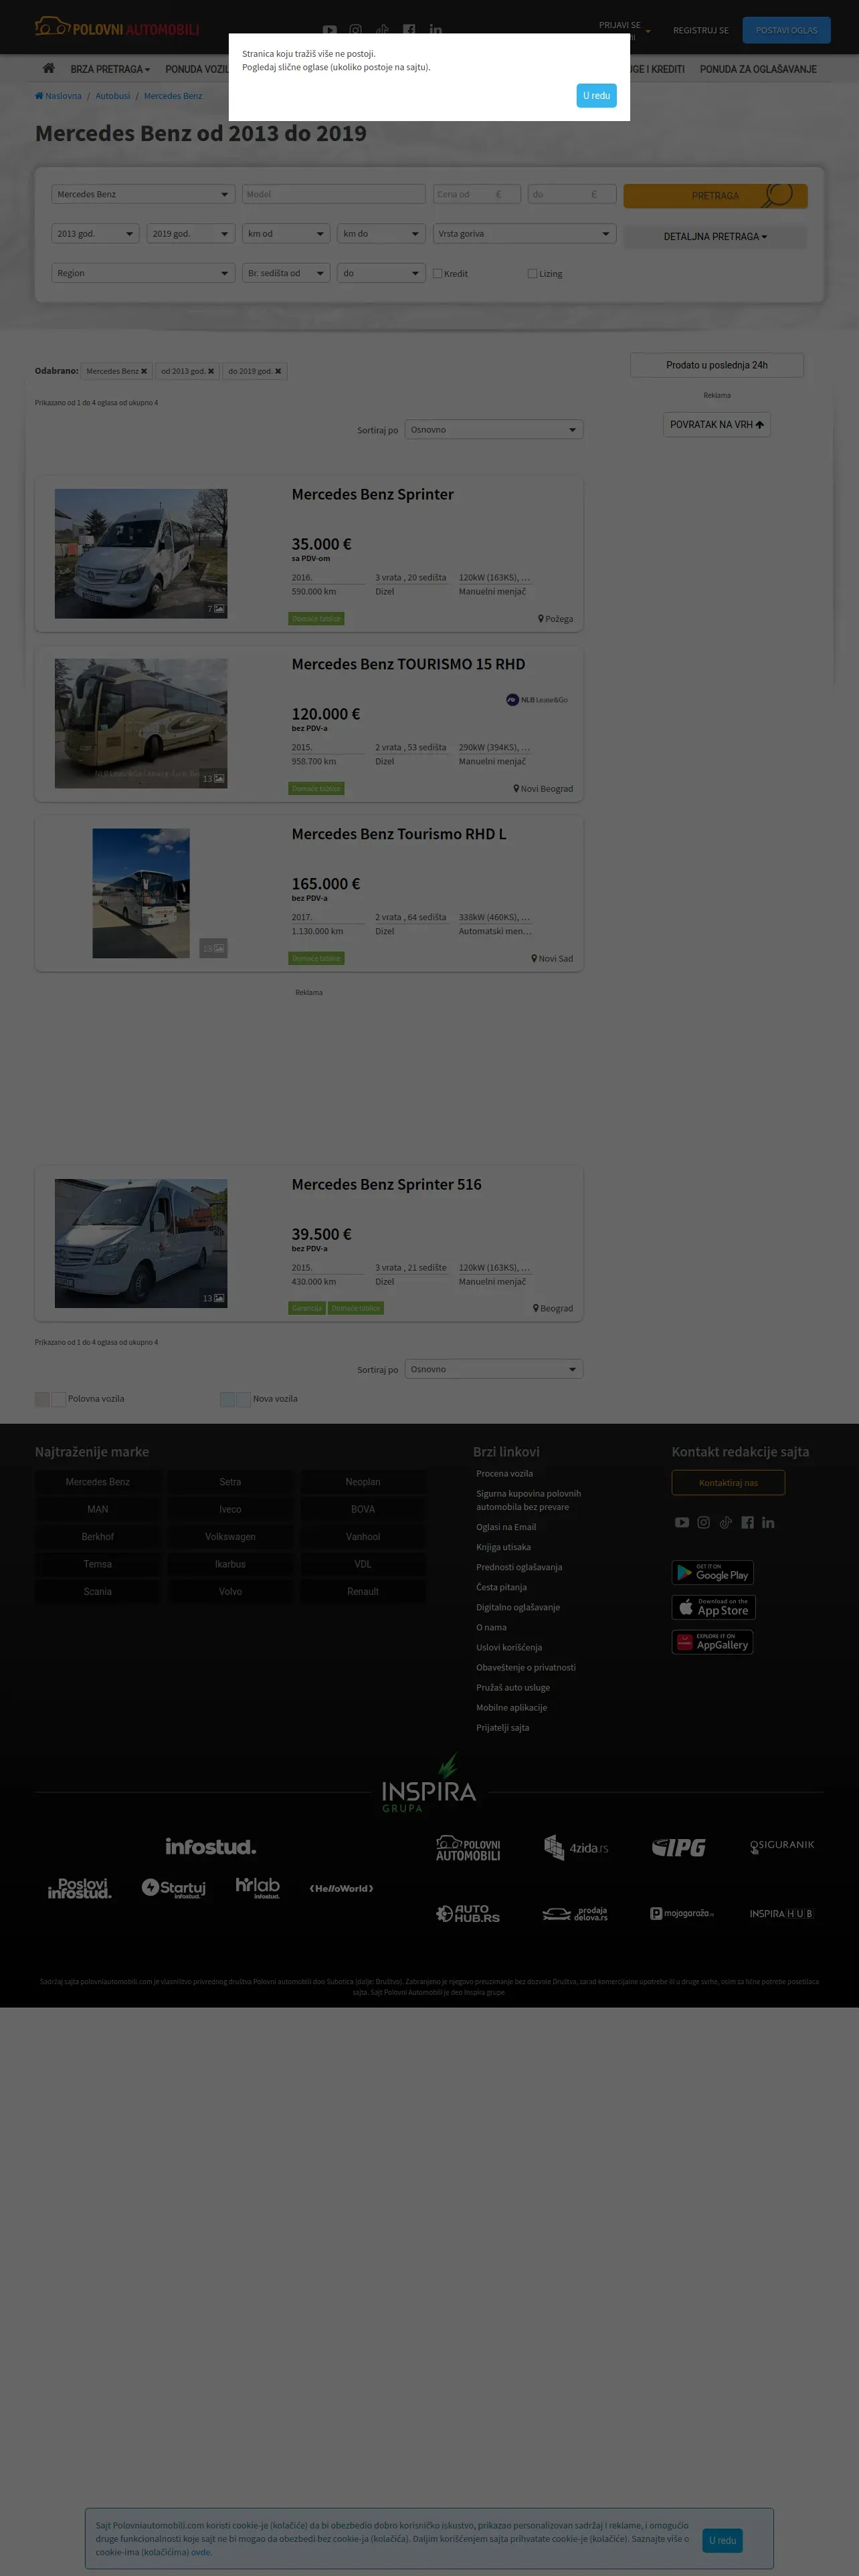
Task: Open the '2013 god.' year-from dropdown
Action: tap(95, 233)
